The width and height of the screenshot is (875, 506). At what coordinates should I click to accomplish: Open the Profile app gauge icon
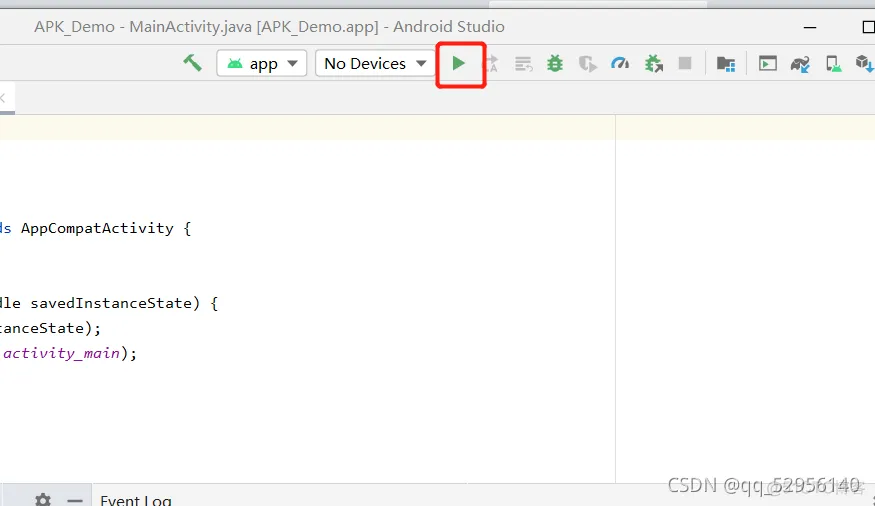tap(620, 64)
